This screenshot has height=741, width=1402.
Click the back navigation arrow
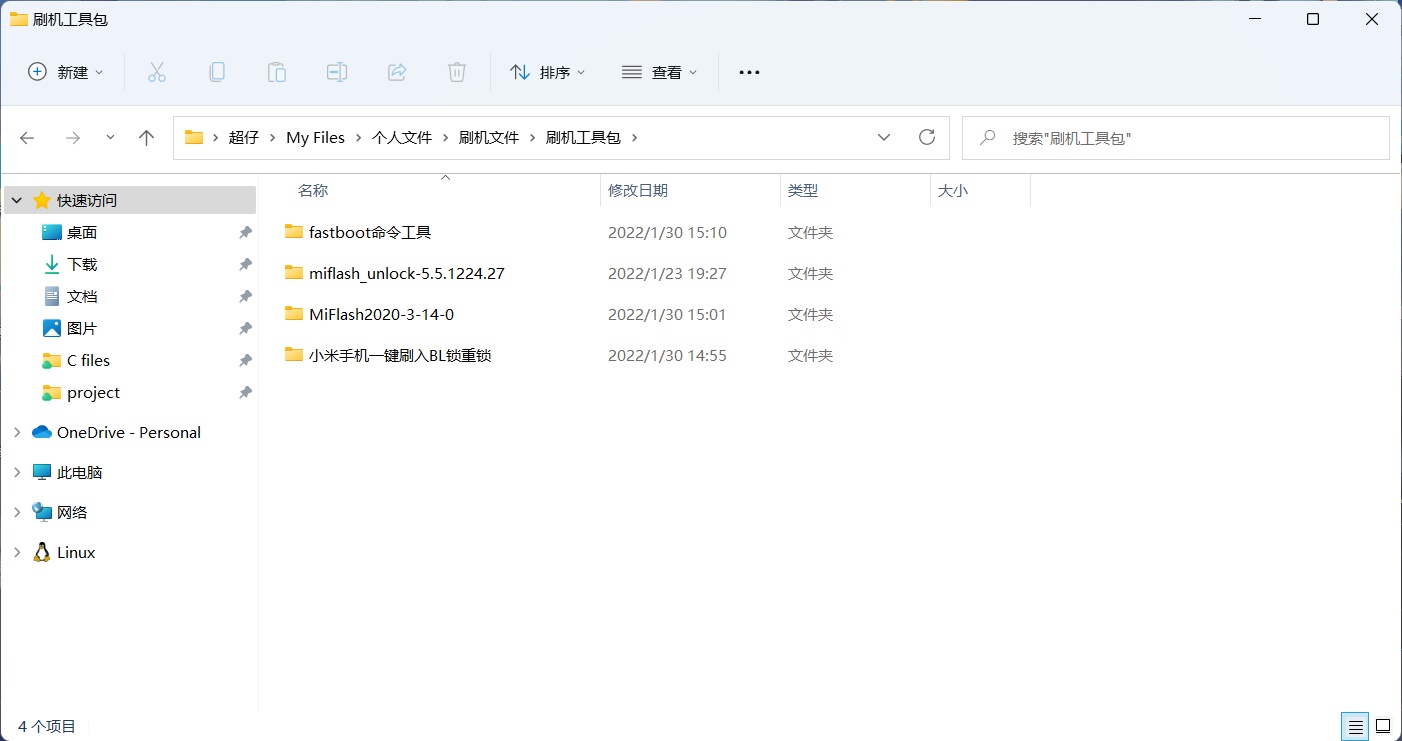pos(27,137)
